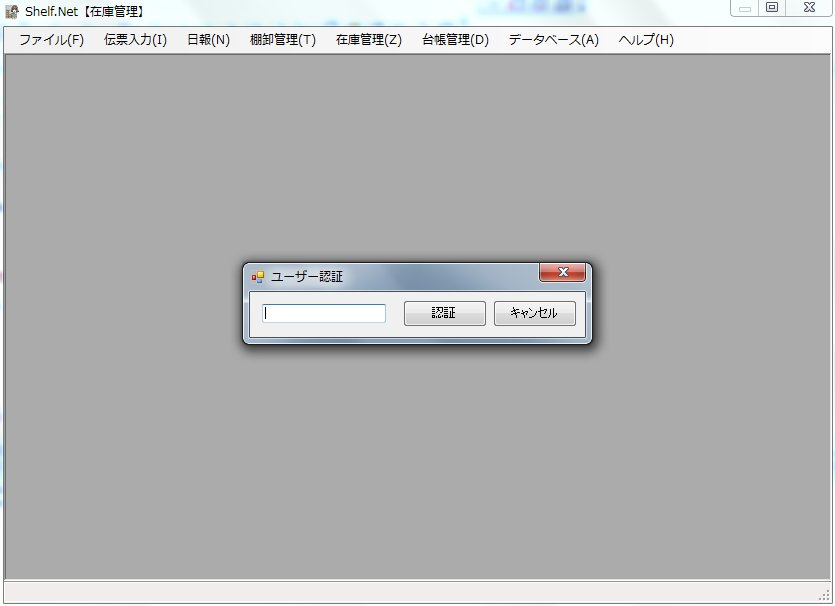The height and width of the screenshot is (606, 835).
Task: Open the 伝票入力(I) menu
Action: [x=135, y=40]
